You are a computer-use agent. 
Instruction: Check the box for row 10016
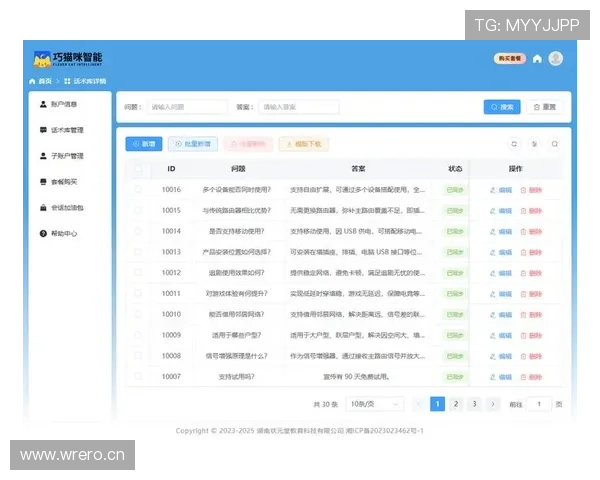138,189
